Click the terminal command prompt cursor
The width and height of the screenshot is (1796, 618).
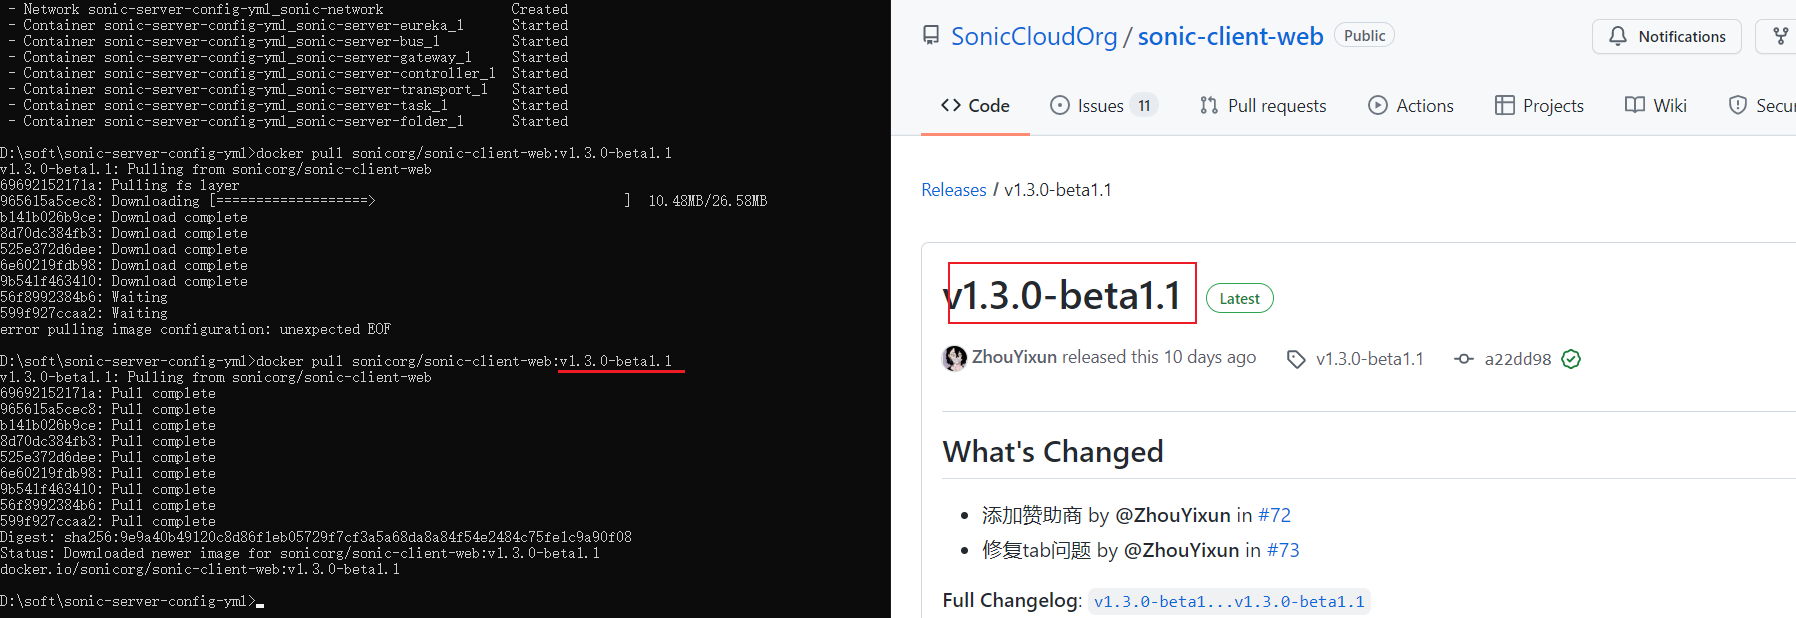(x=260, y=605)
